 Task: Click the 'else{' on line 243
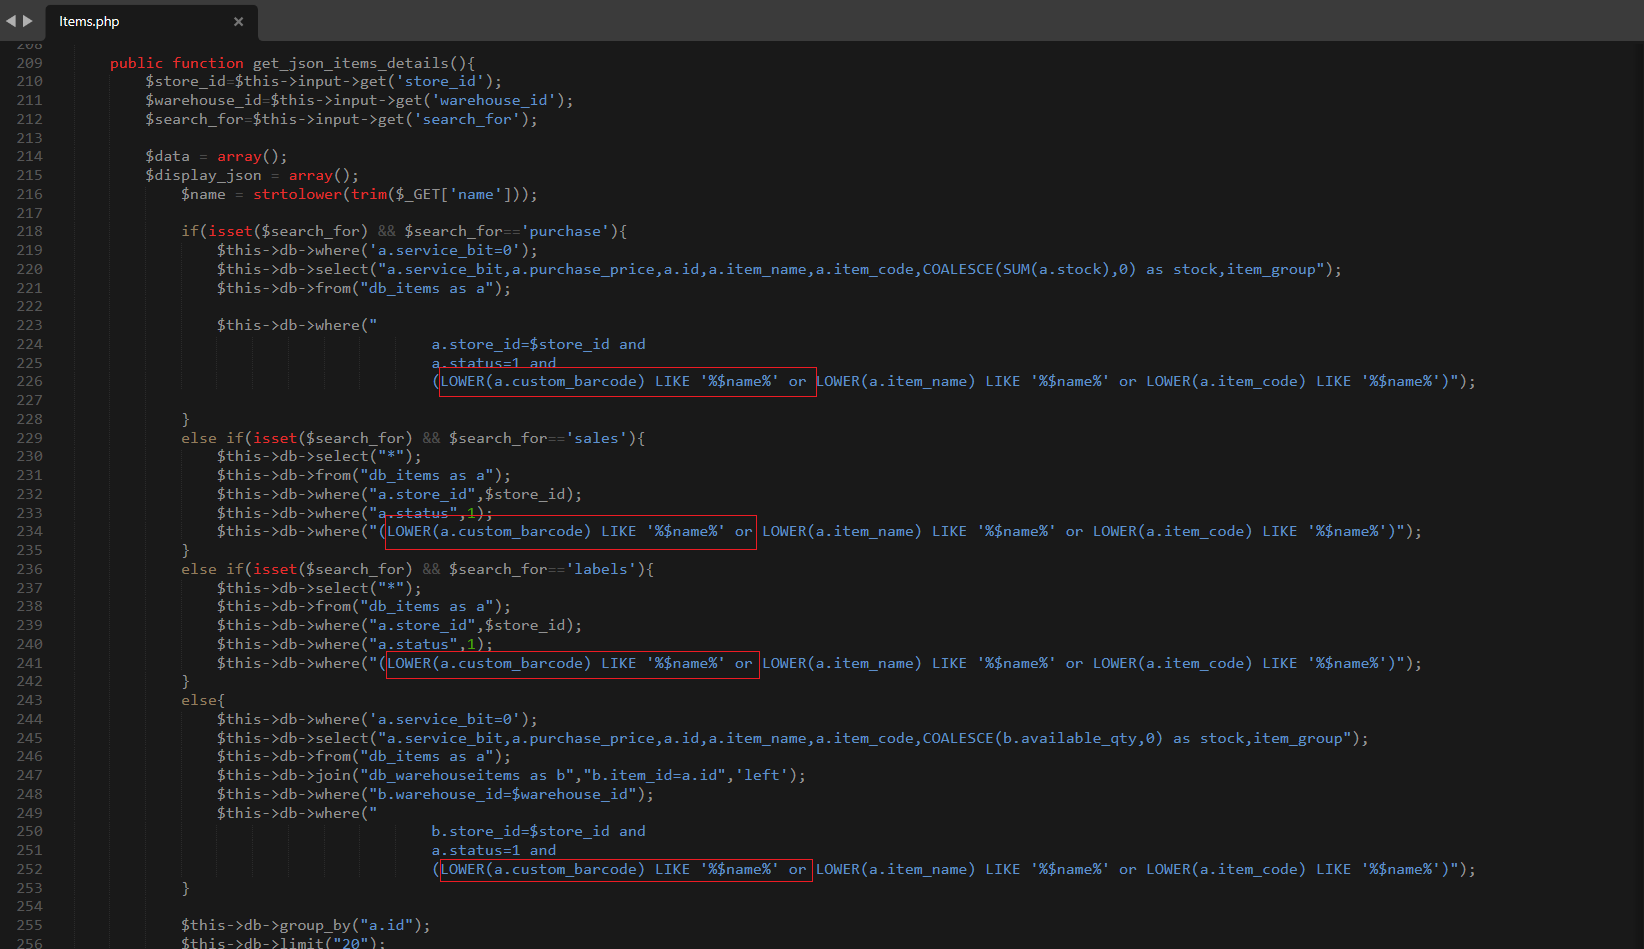[203, 700]
